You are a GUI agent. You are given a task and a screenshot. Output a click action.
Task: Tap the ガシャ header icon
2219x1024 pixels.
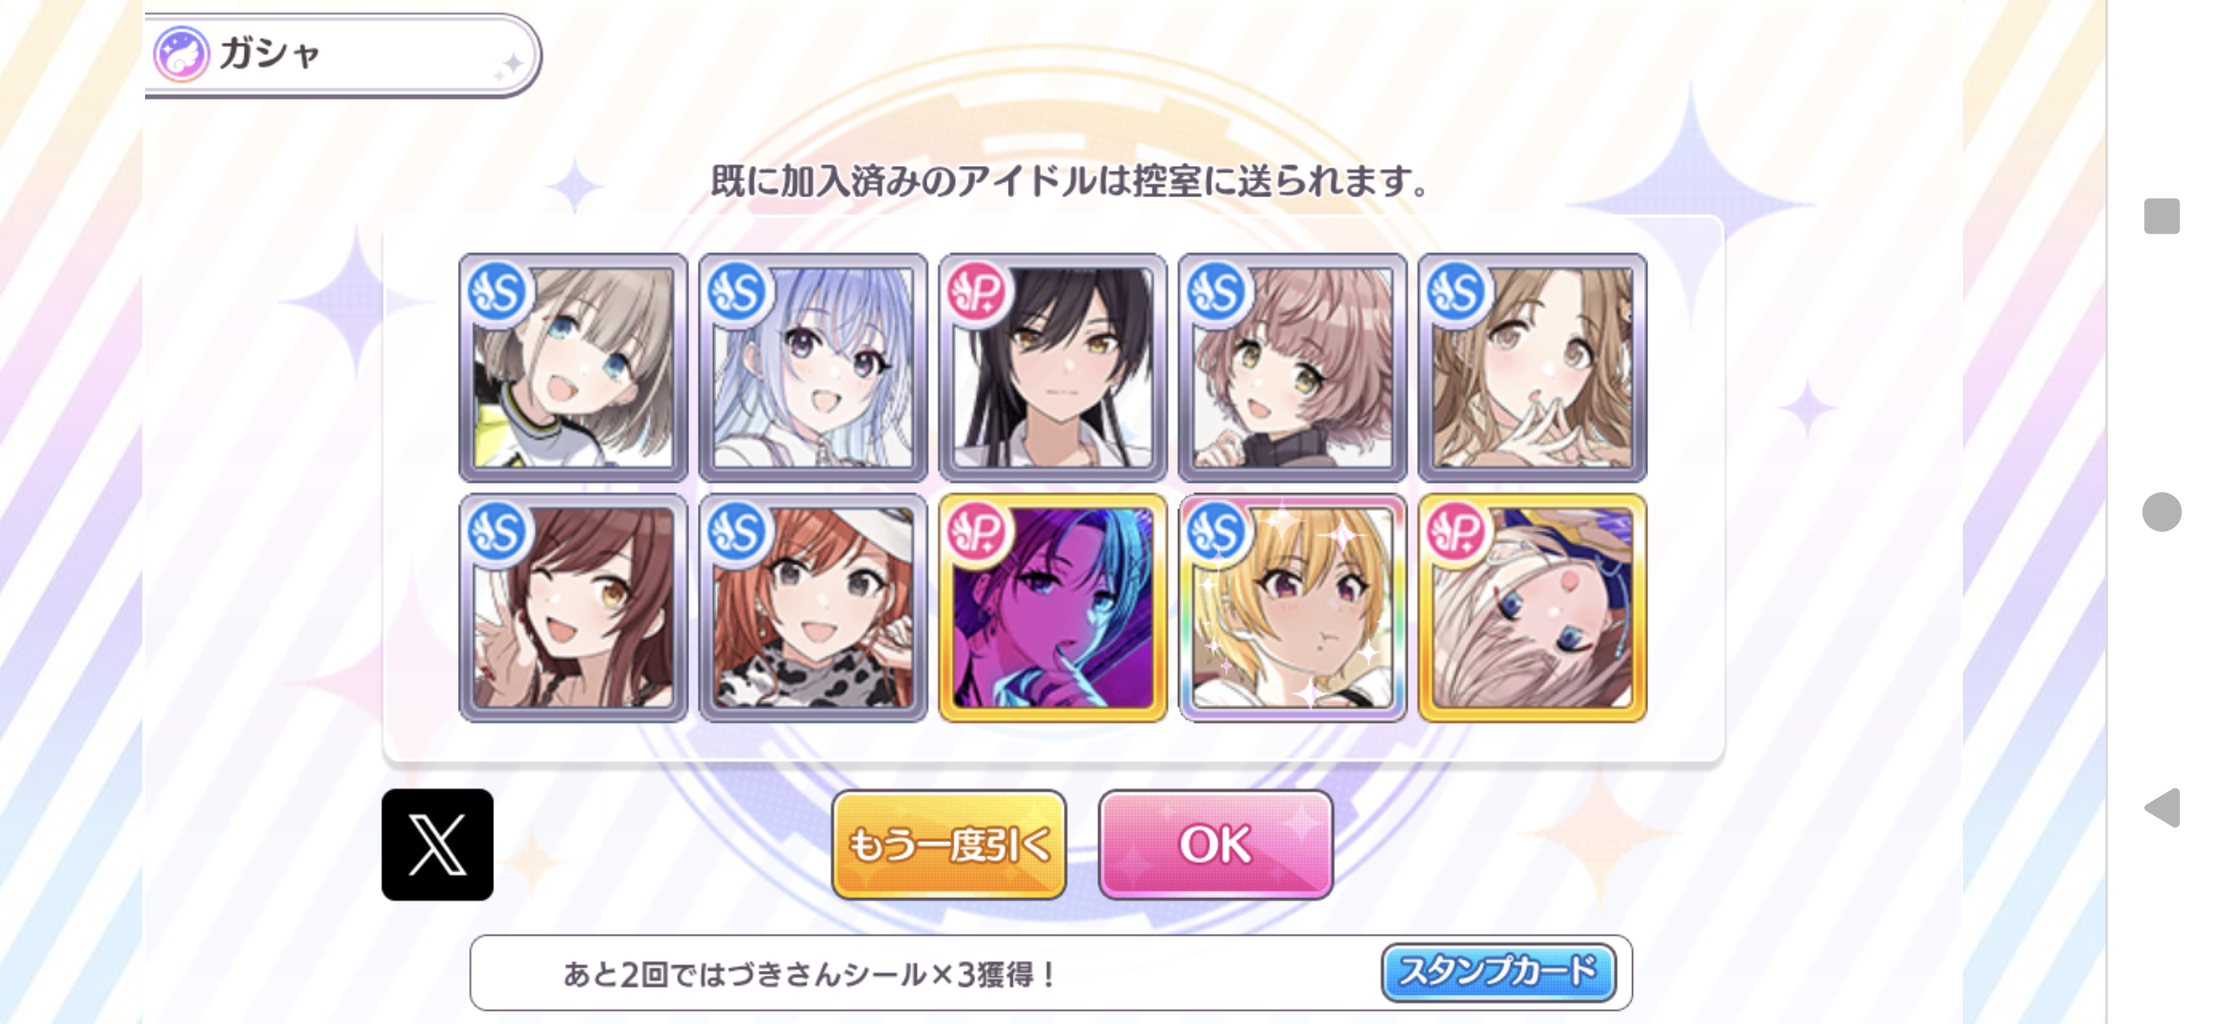pyautogui.click(x=181, y=54)
